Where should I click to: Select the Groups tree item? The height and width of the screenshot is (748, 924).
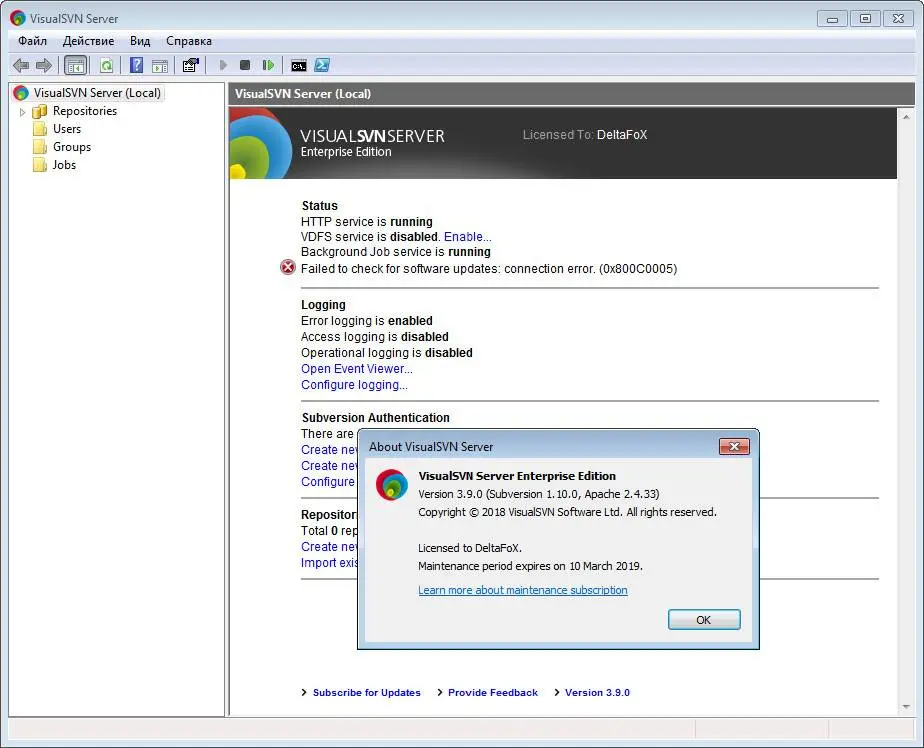coord(72,147)
